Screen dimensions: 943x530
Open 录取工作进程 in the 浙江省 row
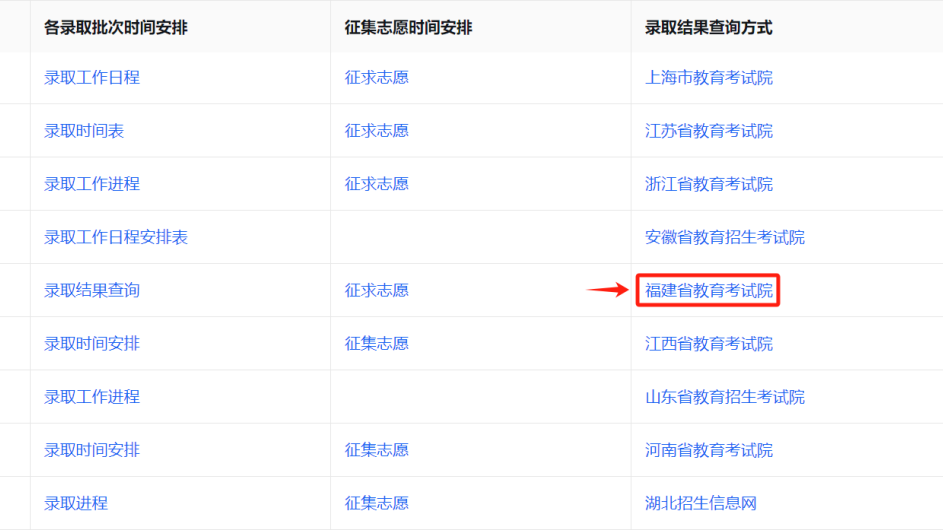pyautogui.click(x=91, y=183)
